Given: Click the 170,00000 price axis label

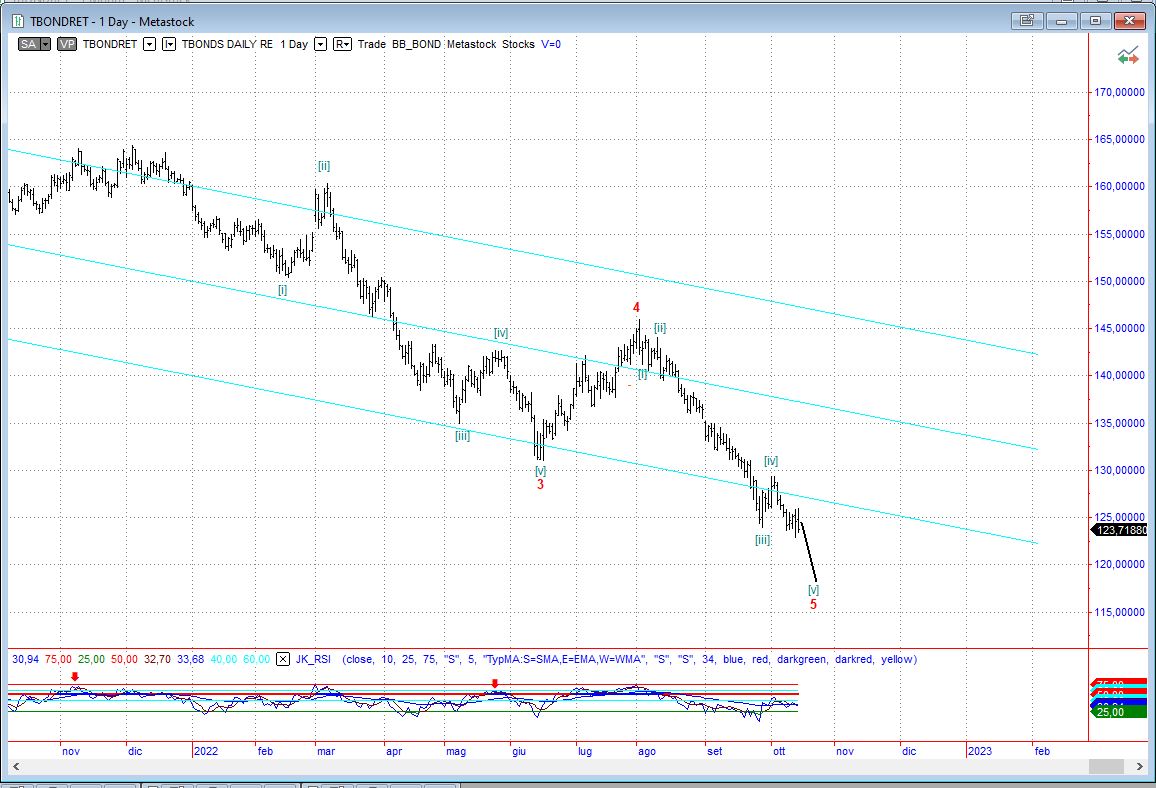Looking at the screenshot, I should 1119,92.
